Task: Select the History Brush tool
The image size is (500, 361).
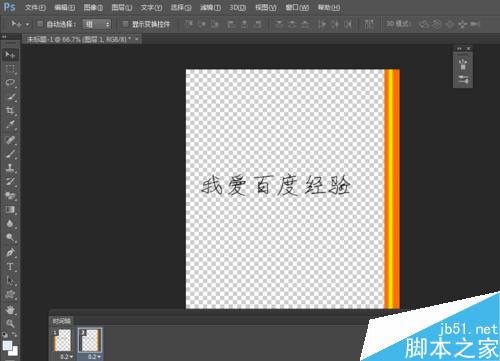Action: 10,182
